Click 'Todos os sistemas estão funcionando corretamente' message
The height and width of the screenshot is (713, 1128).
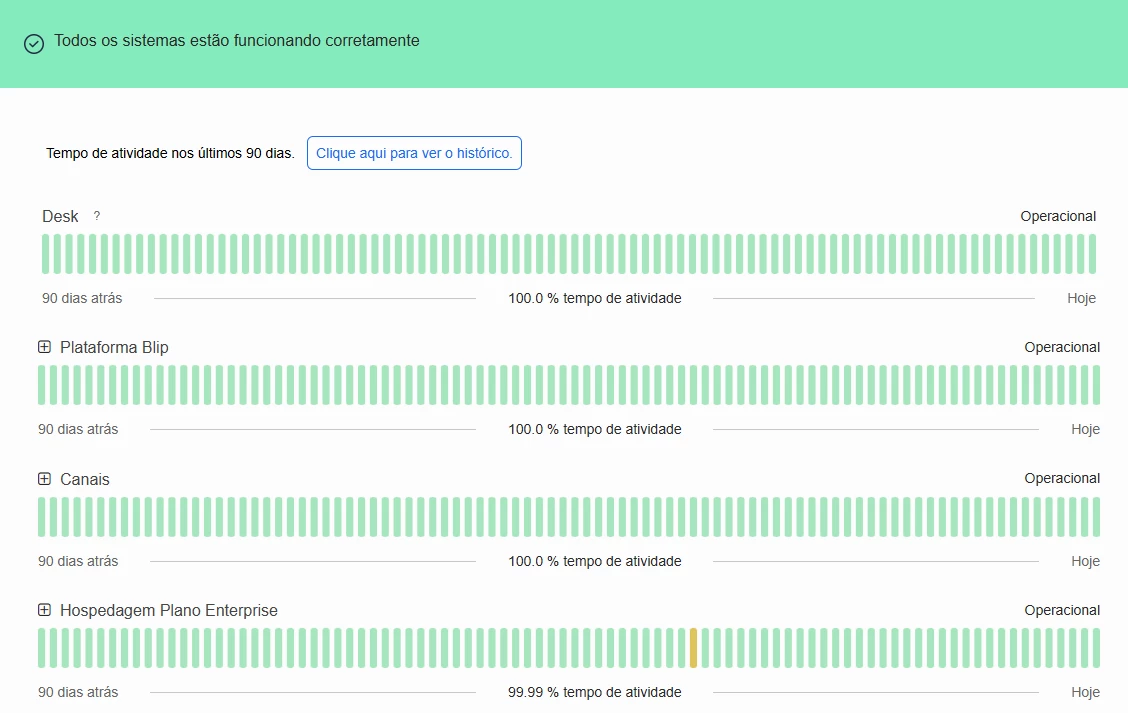pos(237,40)
